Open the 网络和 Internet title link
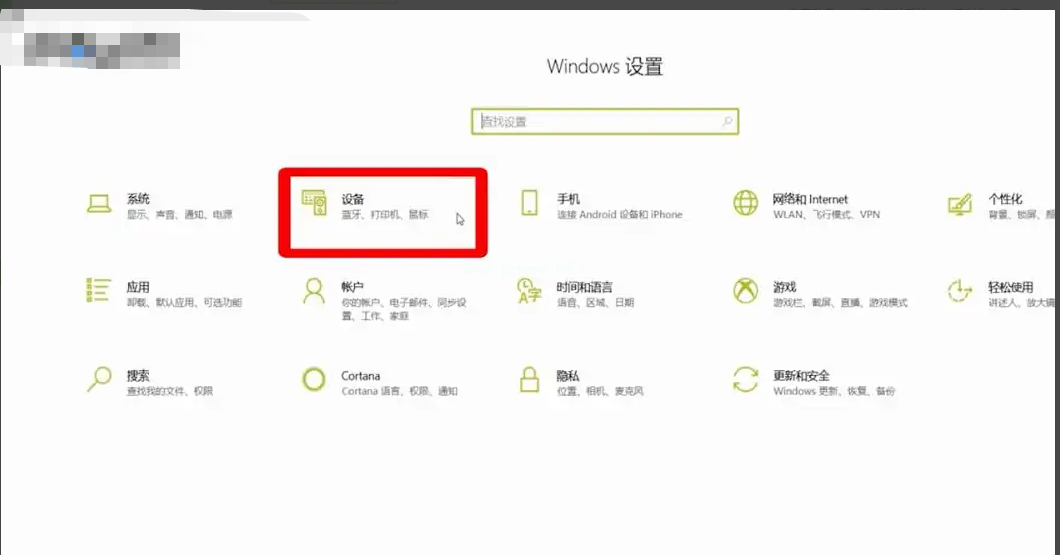1060x555 pixels. click(x=810, y=199)
